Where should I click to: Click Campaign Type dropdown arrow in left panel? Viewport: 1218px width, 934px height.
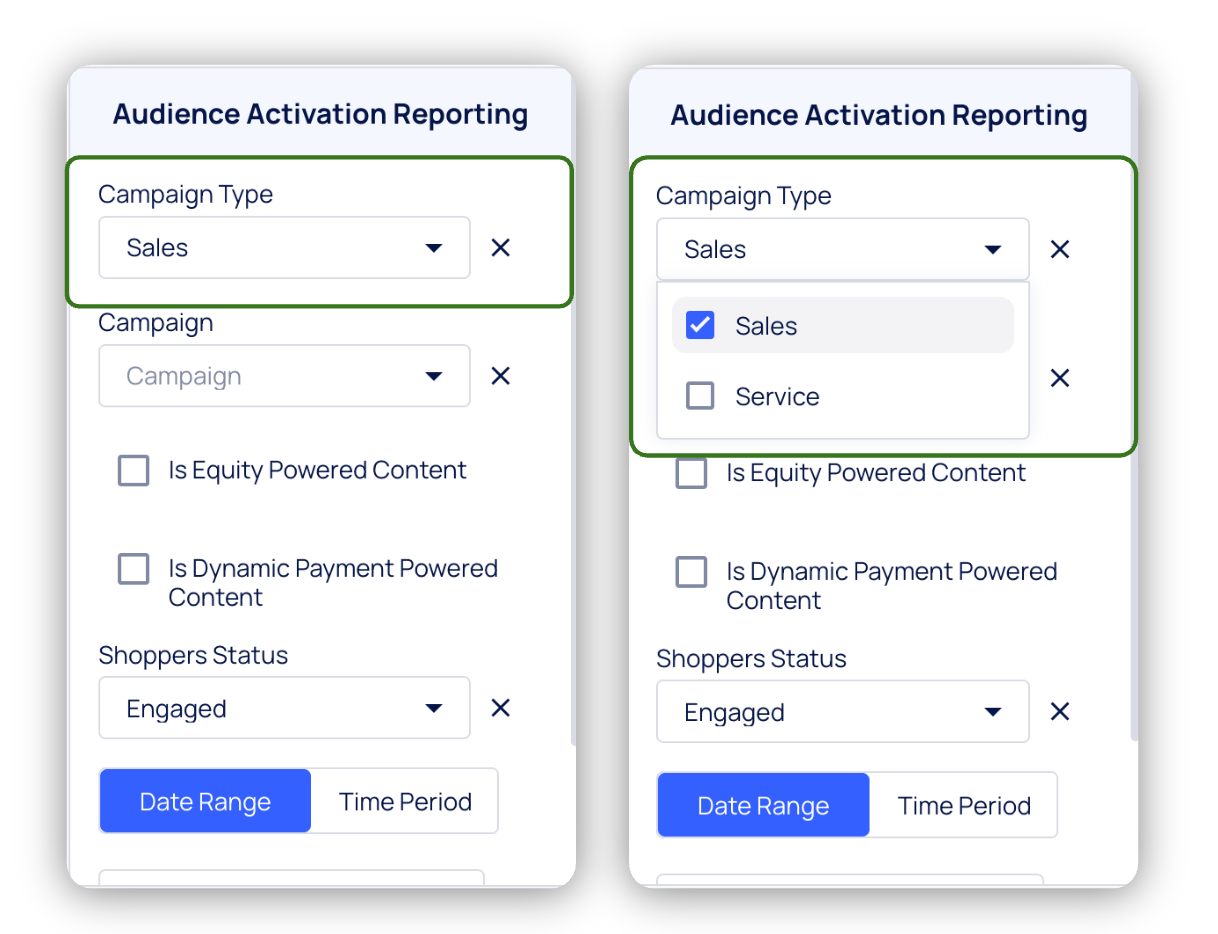434,248
